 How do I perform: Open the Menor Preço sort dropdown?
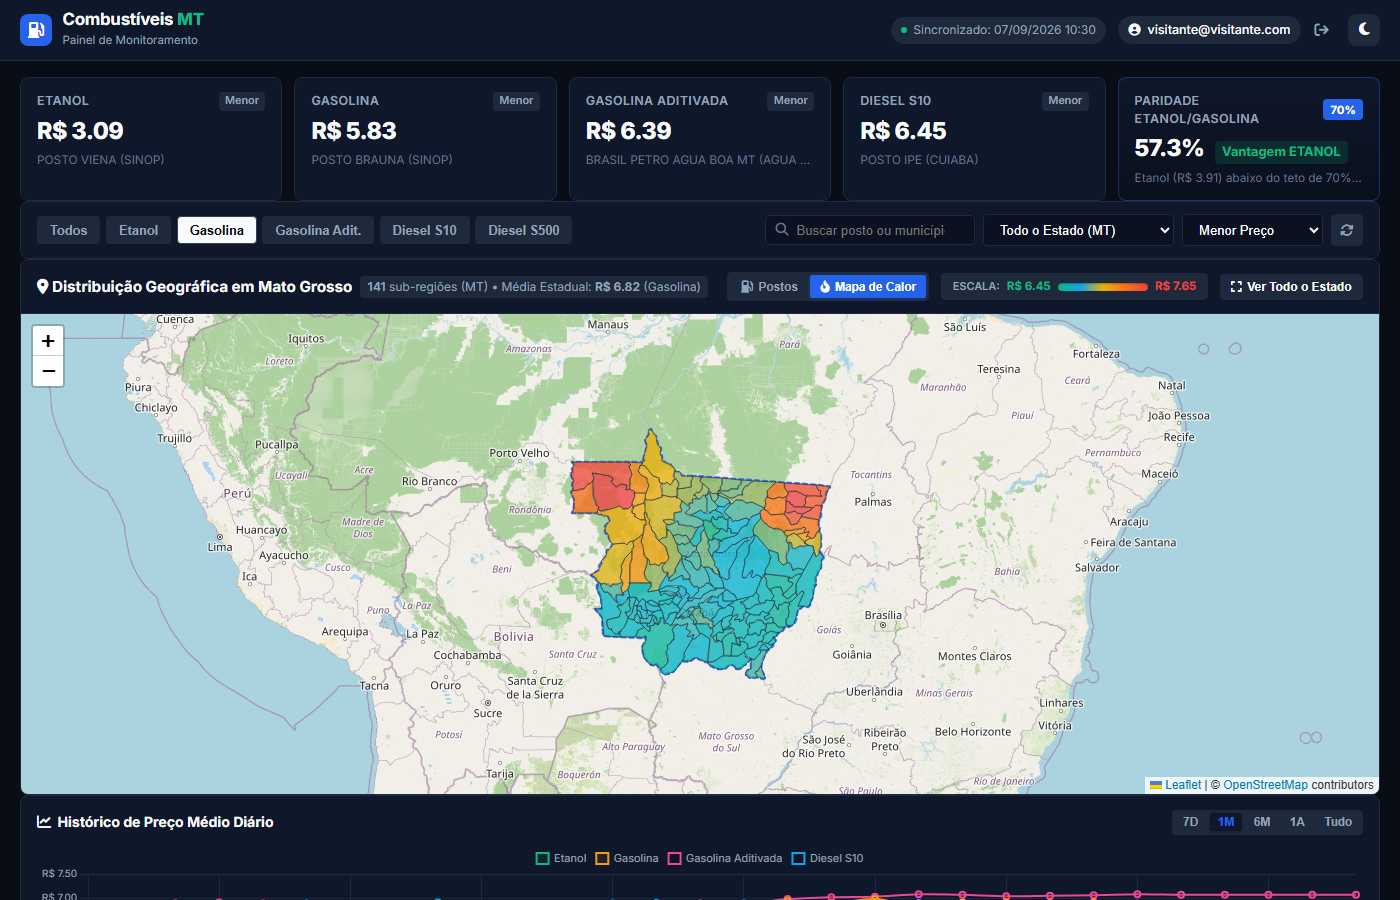pyautogui.click(x=1252, y=230)
